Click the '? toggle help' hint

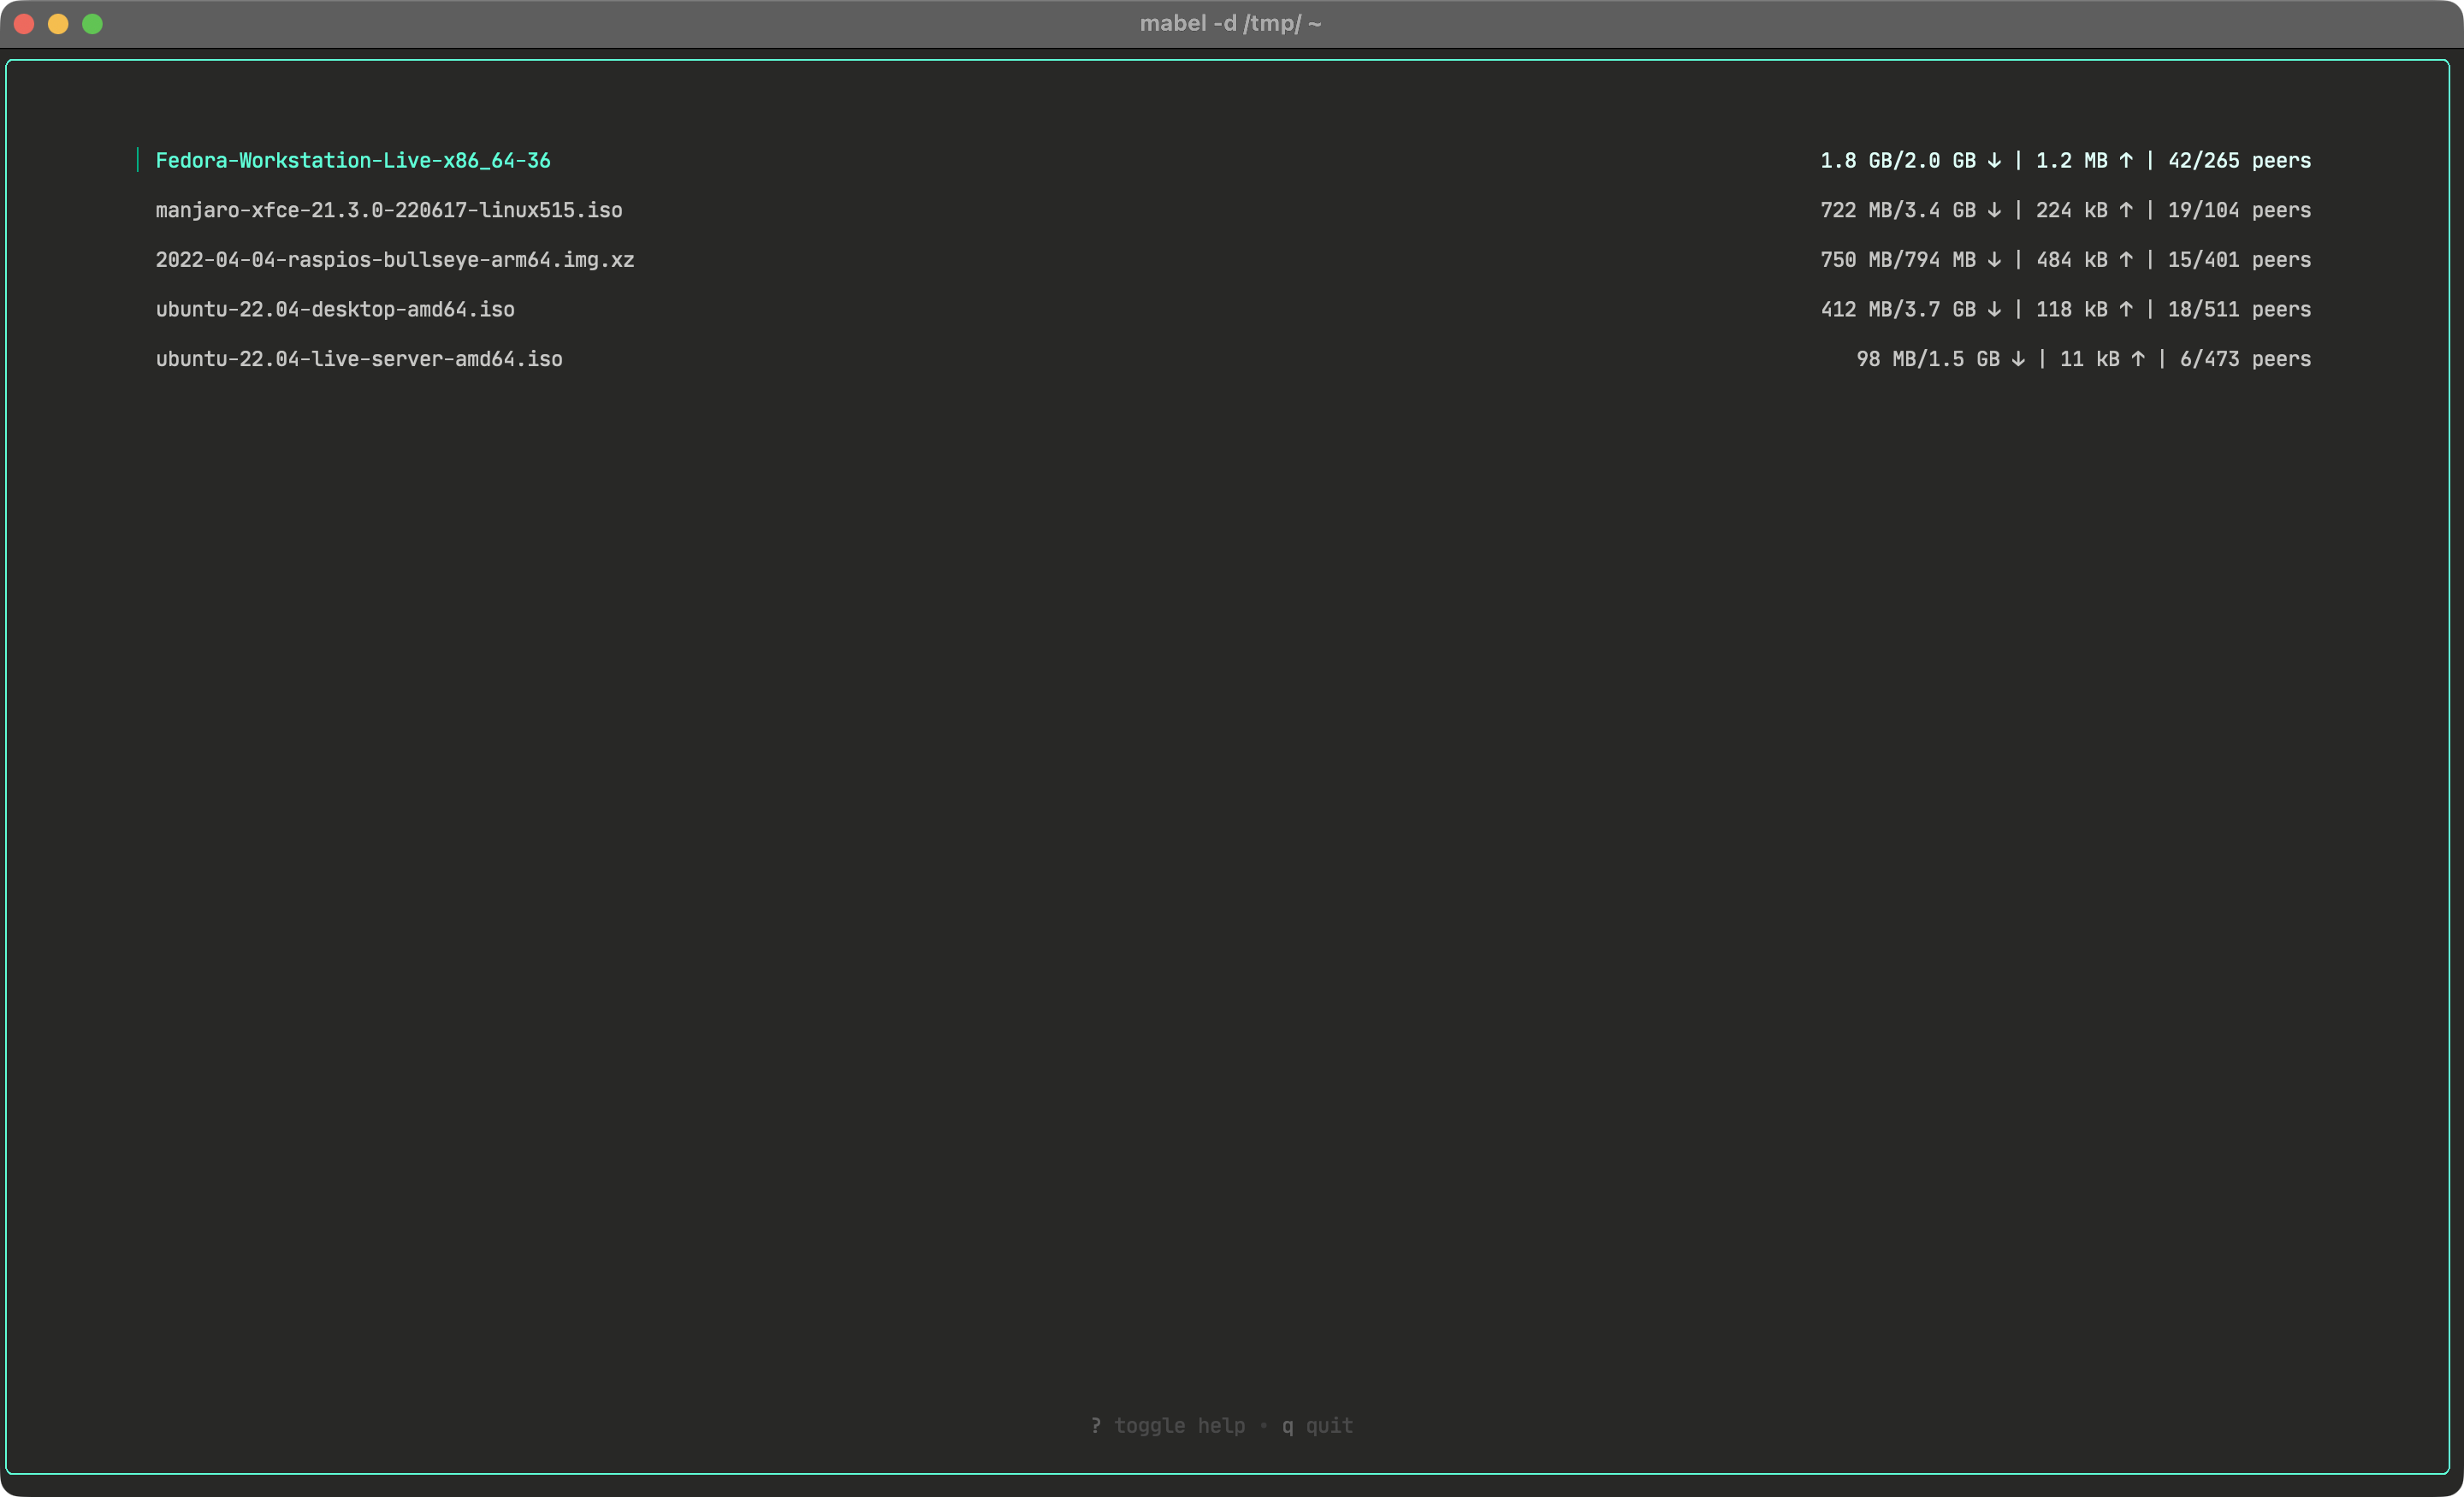1168,1425
